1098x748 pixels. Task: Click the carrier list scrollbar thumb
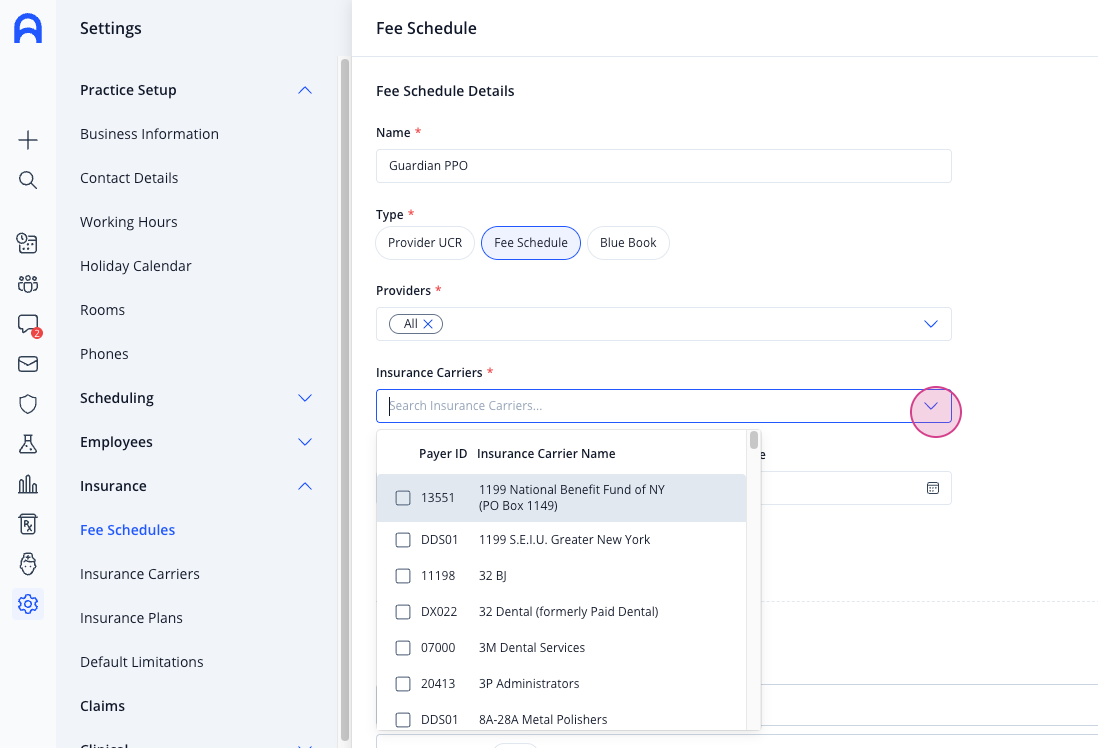(x=753, y=440)
